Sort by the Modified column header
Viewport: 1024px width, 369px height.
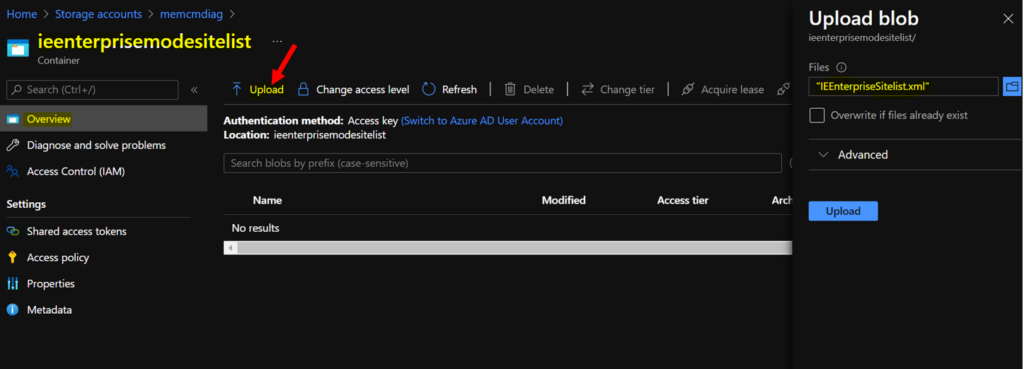click(564, 200)
